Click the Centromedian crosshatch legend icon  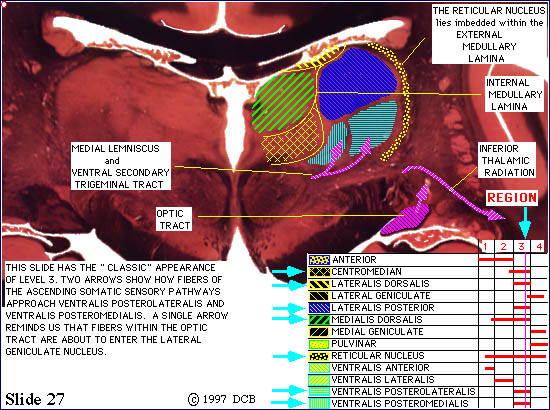pyautogui.click(x=319, y=272)
